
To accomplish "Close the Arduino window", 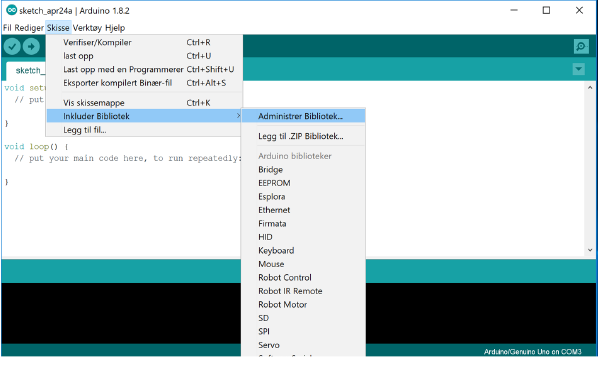I will click(x=579, y=10).
